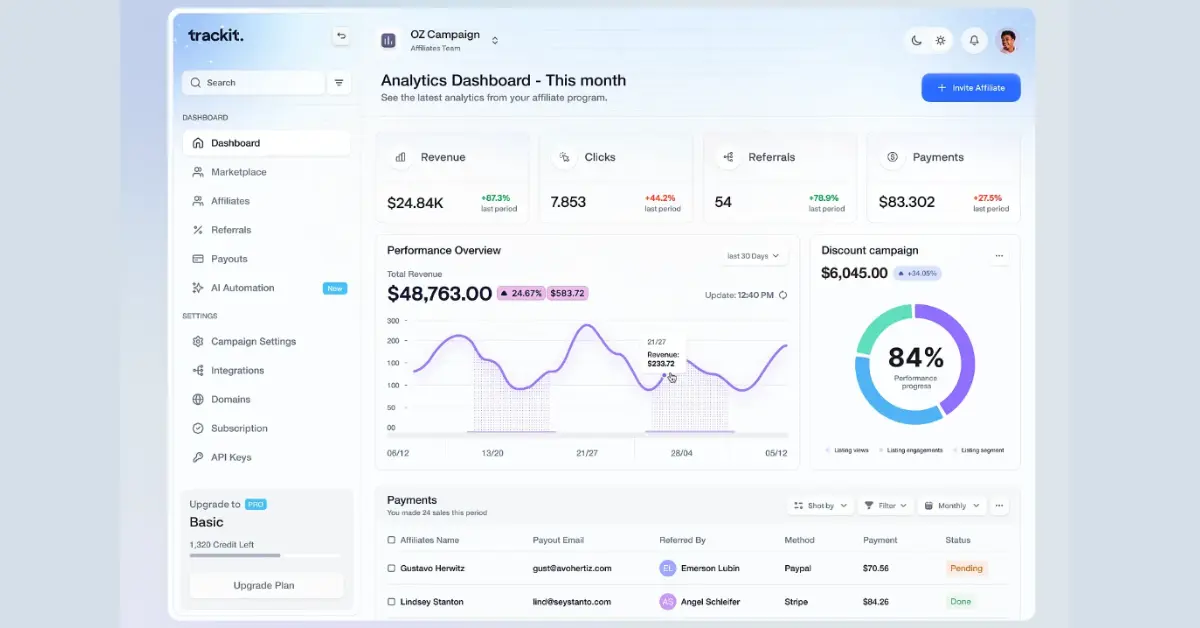Select all rows via the Affiliates Name checkbox
The height and width of the screenshot is (628, 1200).
390,539
